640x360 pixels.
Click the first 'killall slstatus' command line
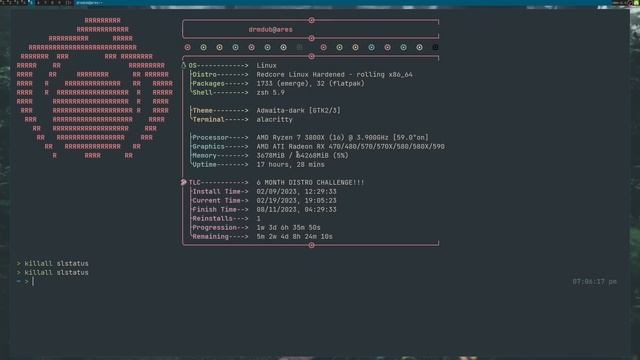tap(56, 263)
